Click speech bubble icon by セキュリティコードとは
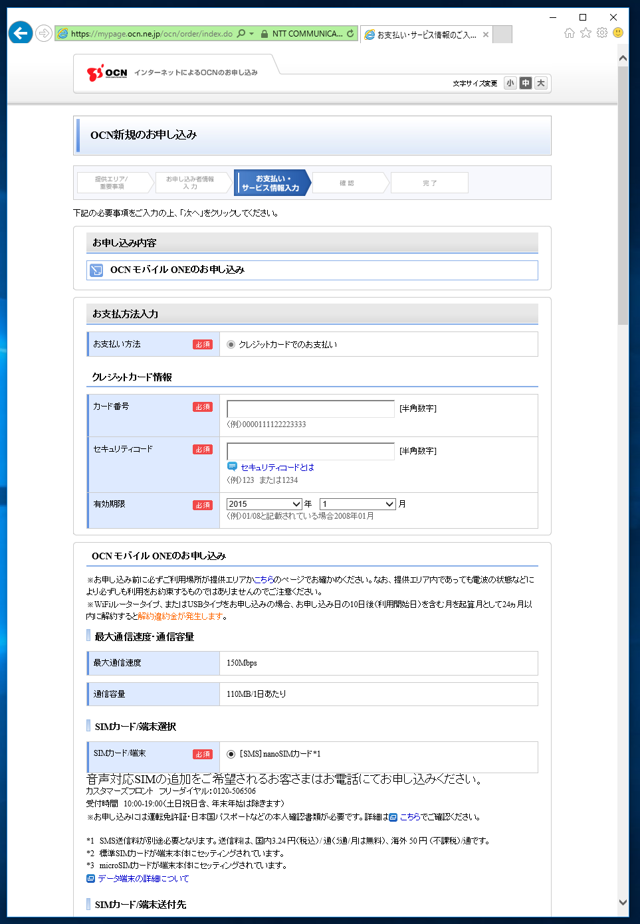This screenshot has width=640, height=924. (x=232, y=467)
